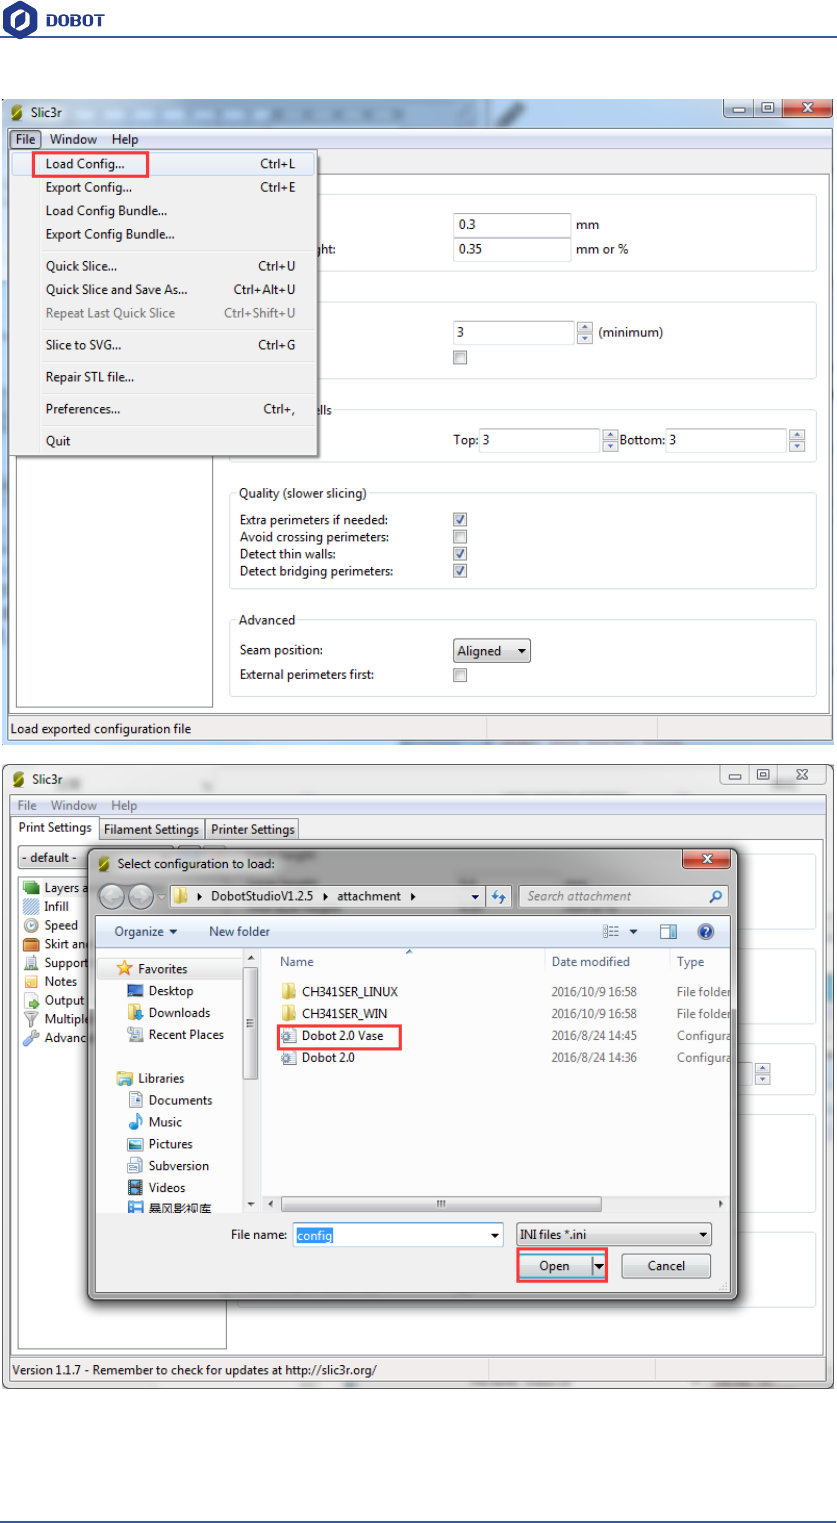Screen dimensions: 837x1523
Task: Click the gear icon of Dobot 2.0 Vase
Action: click(289, 1036)
